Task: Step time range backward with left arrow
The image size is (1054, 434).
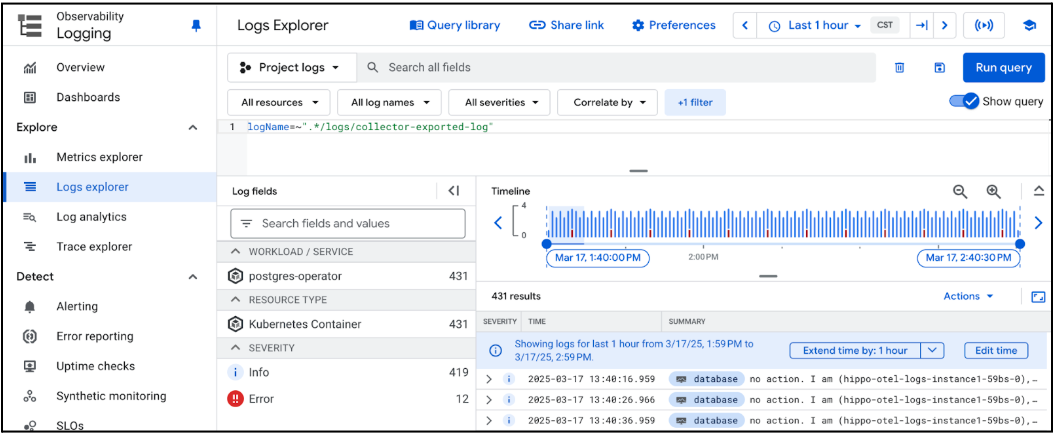Action: click(x=745, y=26)
